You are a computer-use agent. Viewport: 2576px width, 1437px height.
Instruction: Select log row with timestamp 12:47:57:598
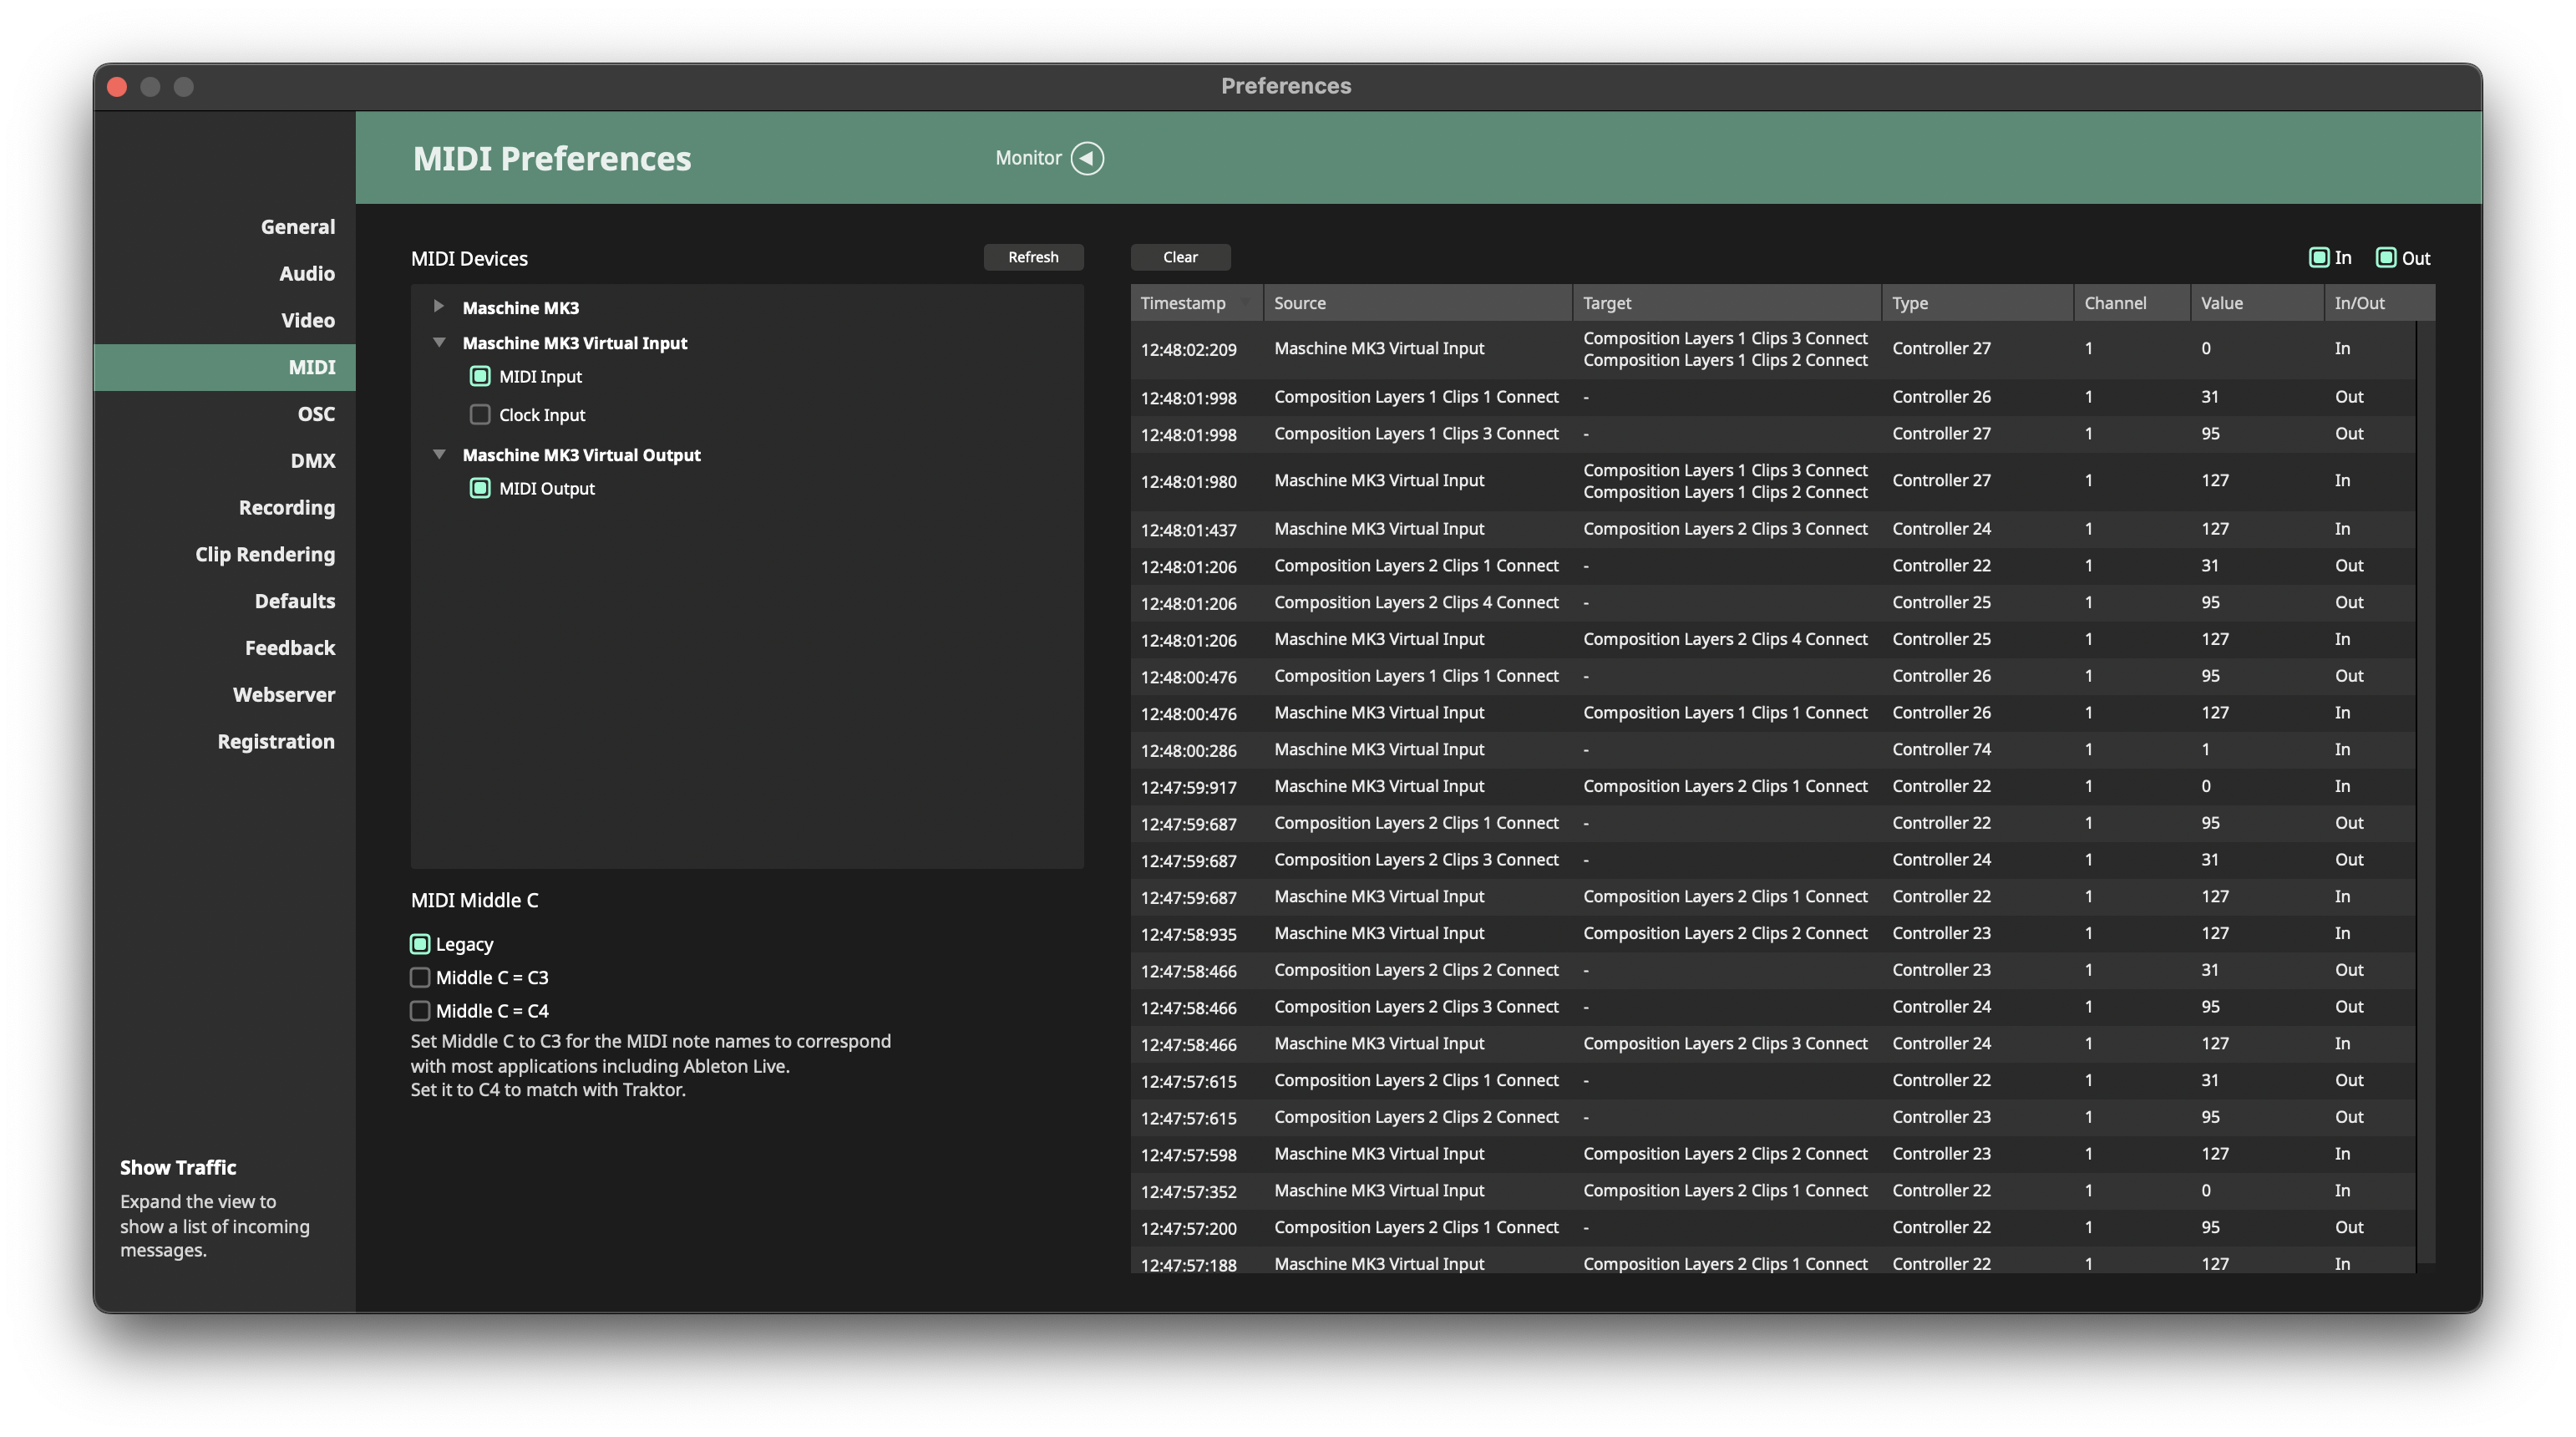click(x=1773, y=1154)
